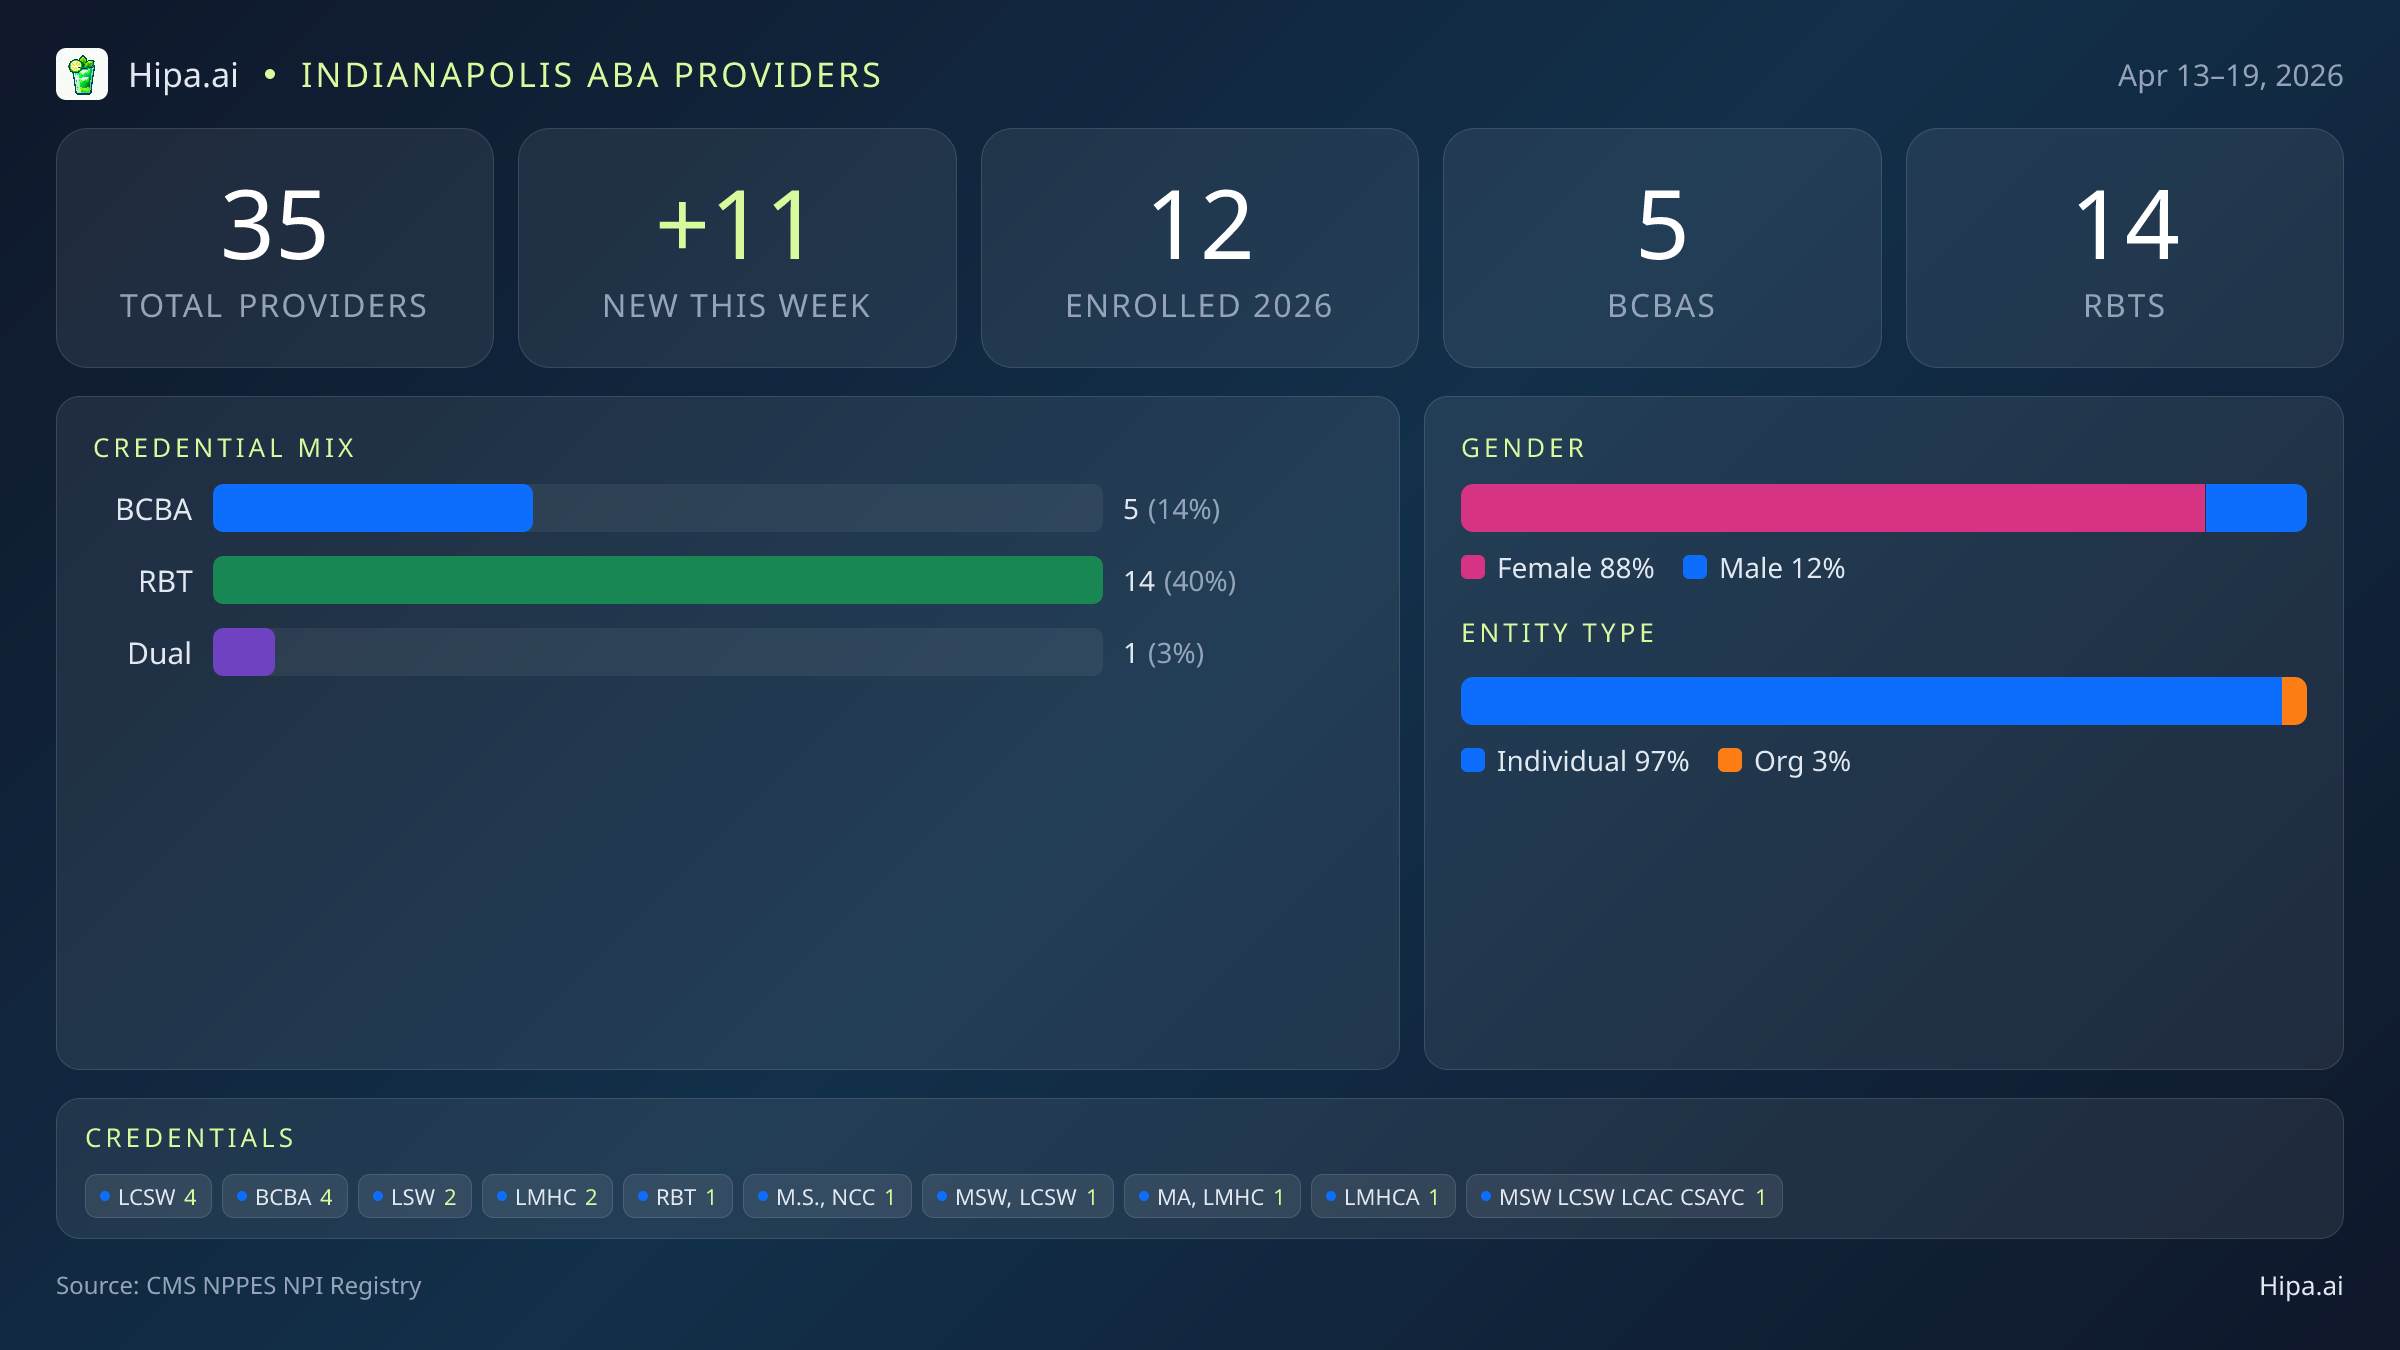The image size is (2400, 1350).
Task: Expand the Gender section header
Action: tap(1523, 447)
